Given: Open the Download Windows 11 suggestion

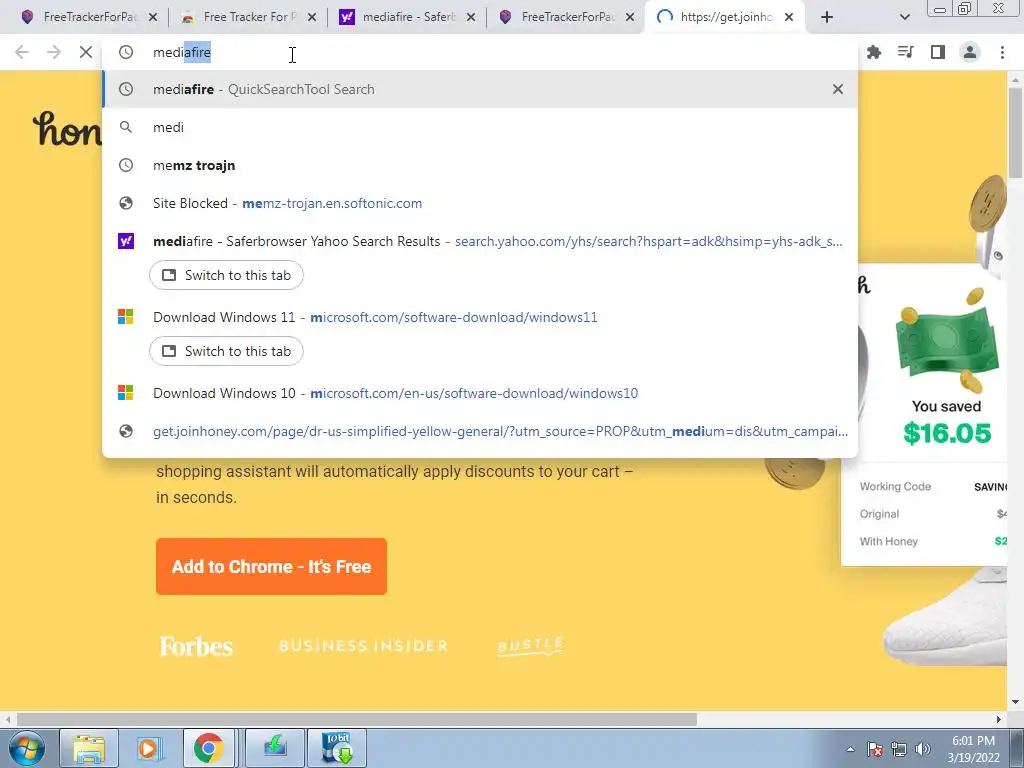Looking at the screenshot, I should 480,317.
